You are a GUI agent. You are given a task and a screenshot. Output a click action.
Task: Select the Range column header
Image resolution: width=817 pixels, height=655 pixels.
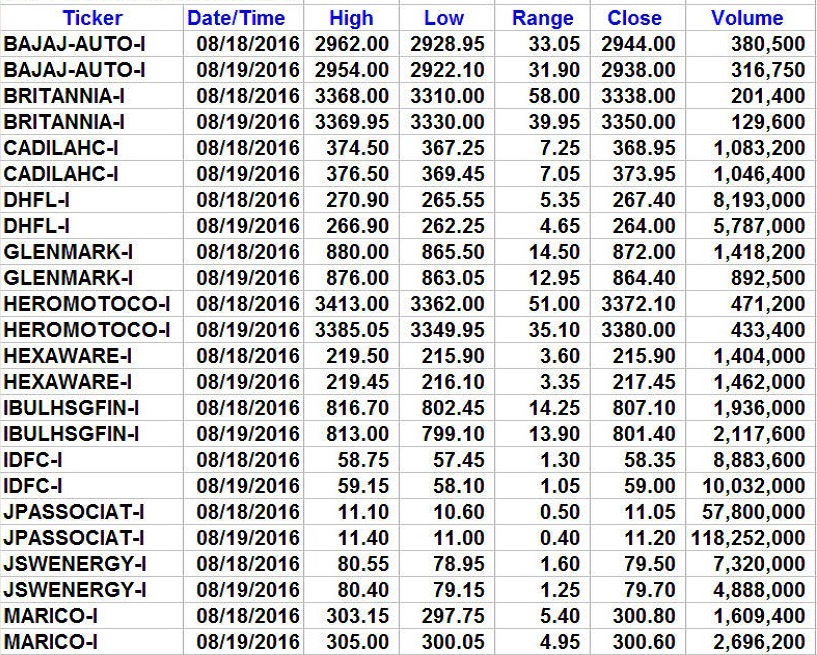(542, 18)
